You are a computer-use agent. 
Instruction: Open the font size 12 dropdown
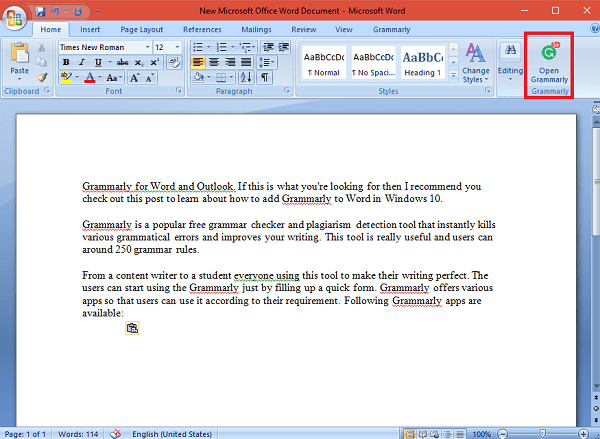coord(177,47)
